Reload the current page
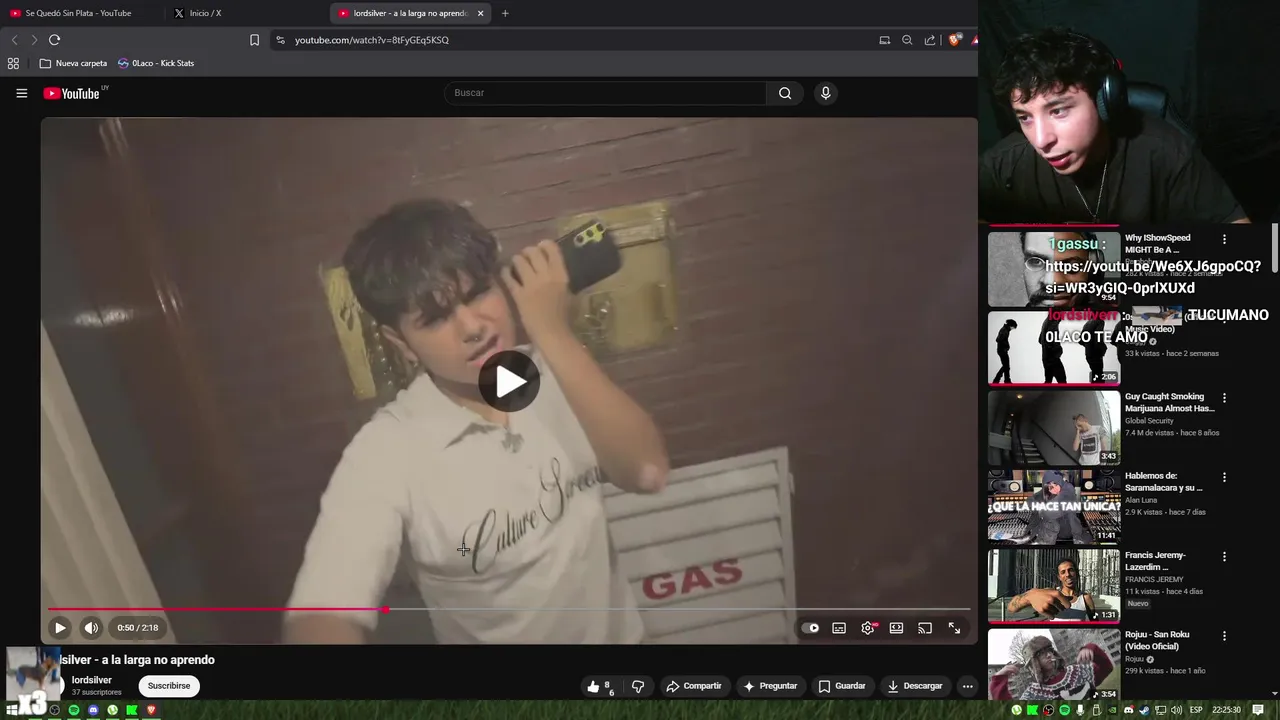 pos(54,40)
